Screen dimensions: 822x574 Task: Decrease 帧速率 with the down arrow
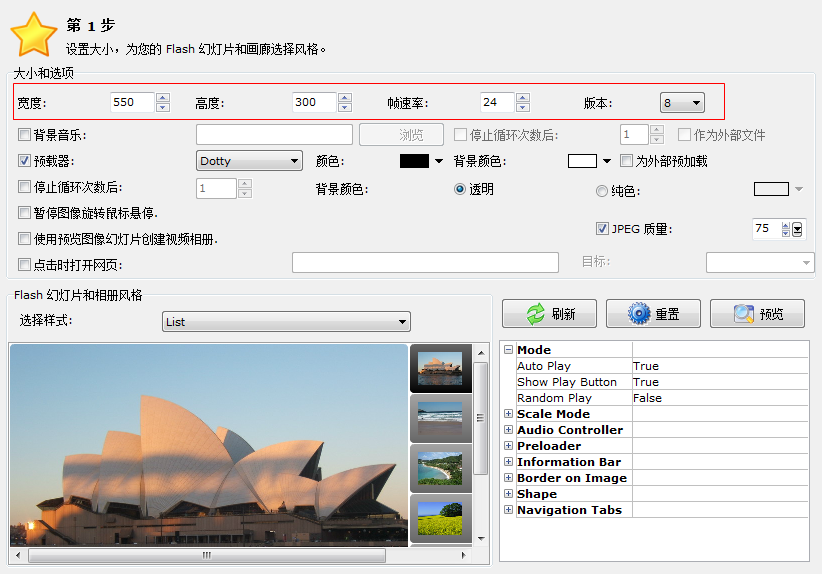click(523, 107)
